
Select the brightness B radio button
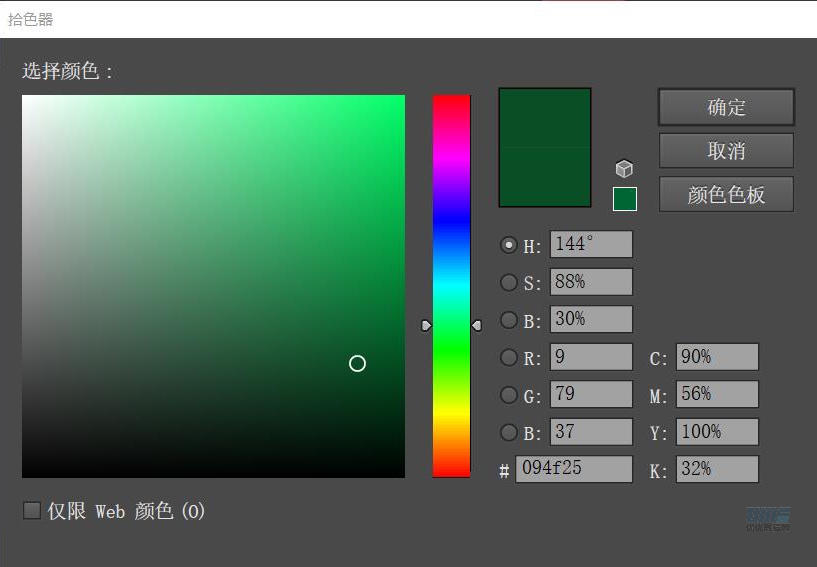click(509, 320)
